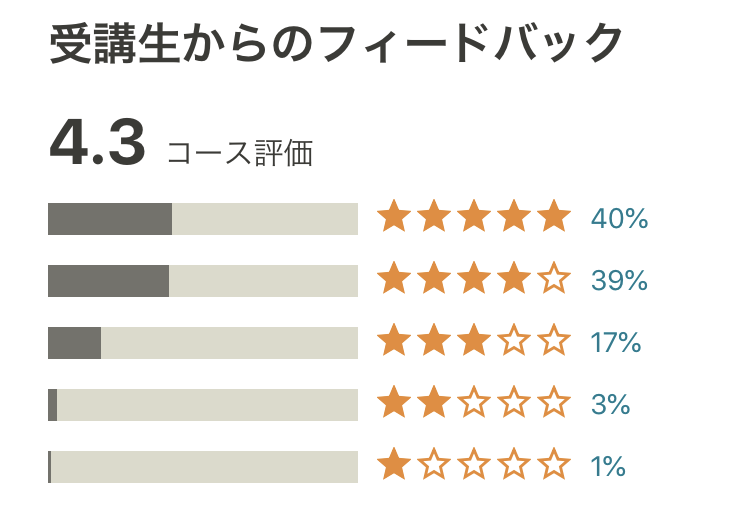Click the 40% rating bar
736x518 pixels.
point(203,218)
